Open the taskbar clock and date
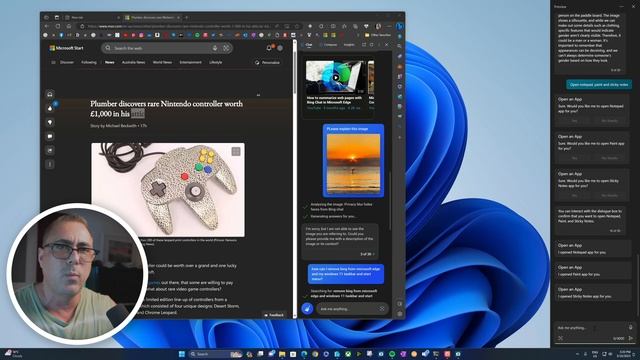 624,354
